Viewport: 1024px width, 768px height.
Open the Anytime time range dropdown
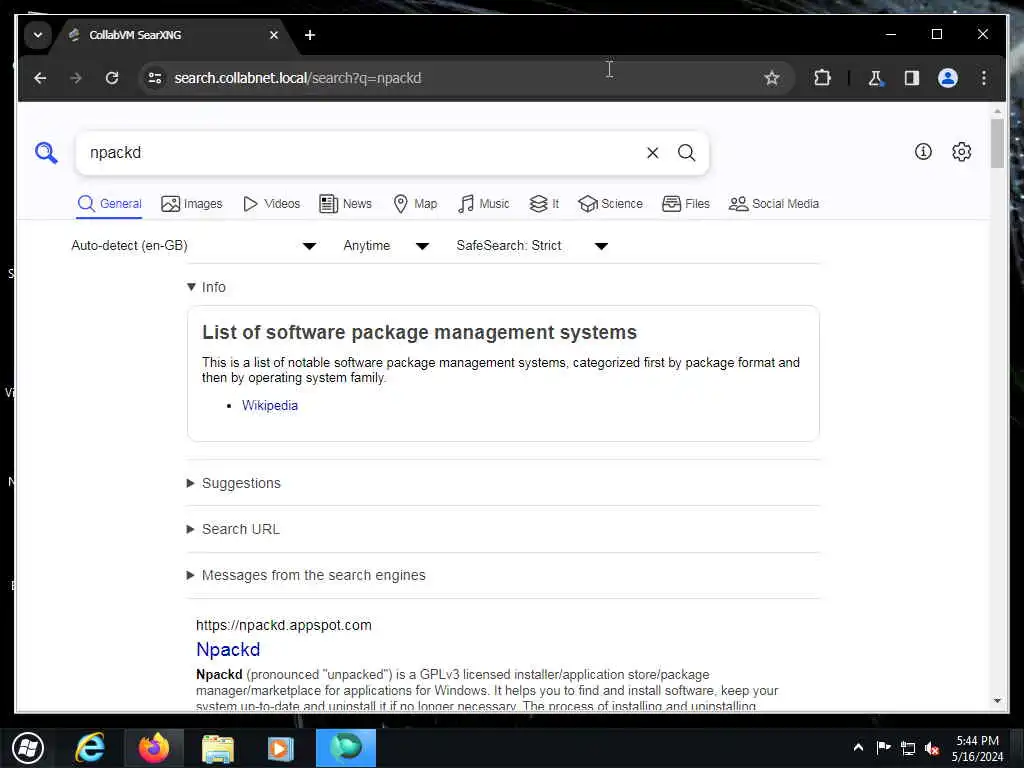(387, 246)
